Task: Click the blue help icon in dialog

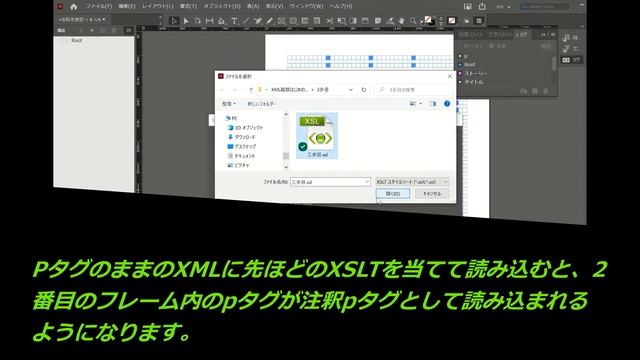Action: (447, 104)
